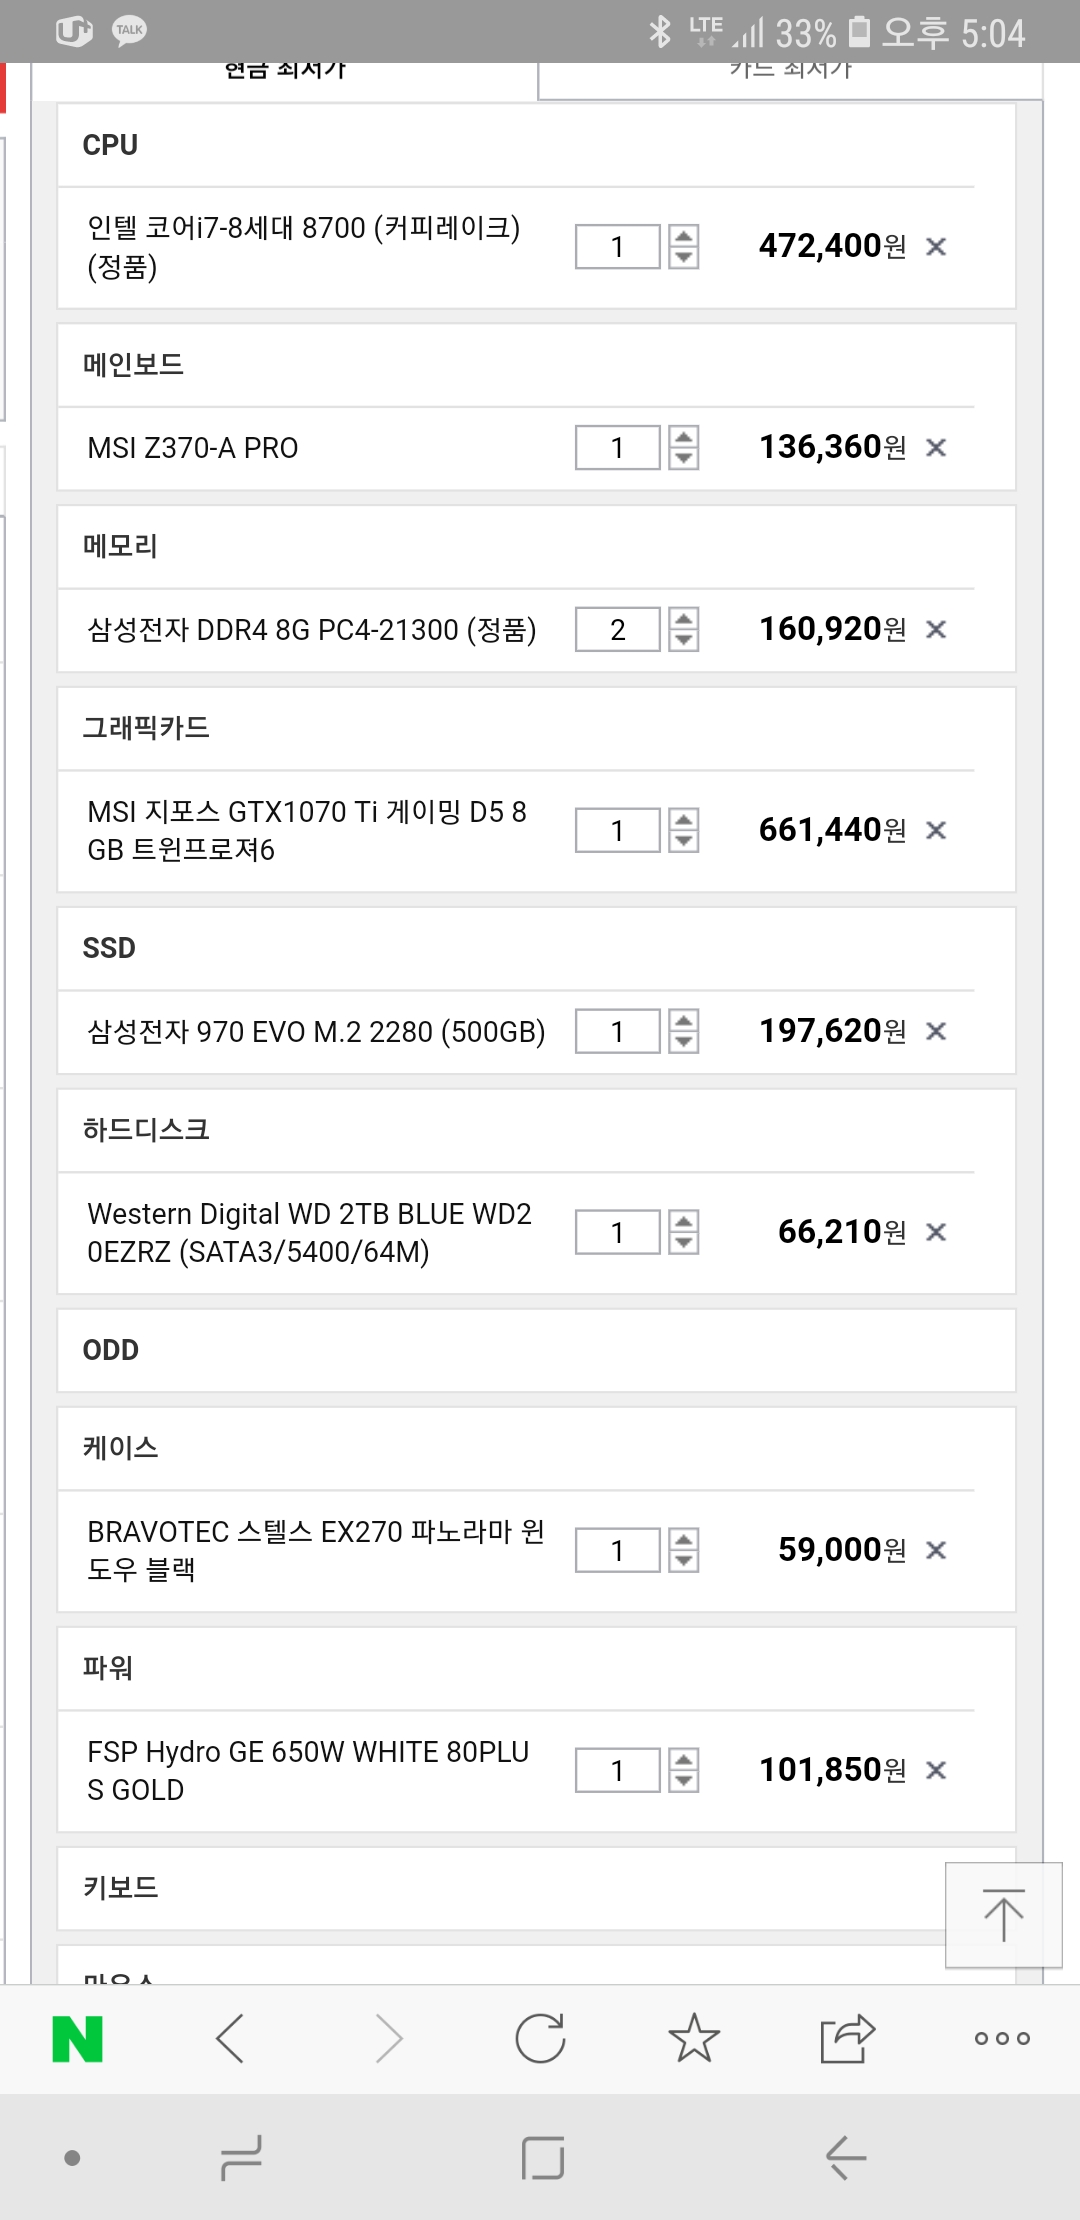Reload the page using the refresh icon

tap(540, 2039)
